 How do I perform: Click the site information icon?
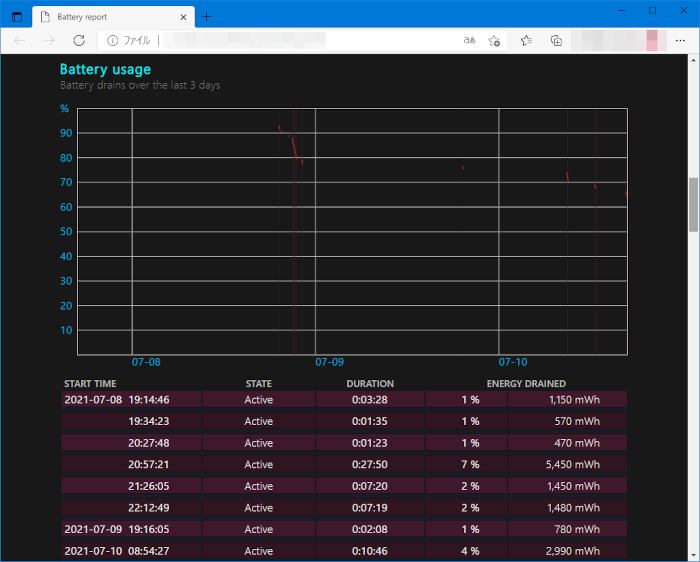click(x=112, y=40)
